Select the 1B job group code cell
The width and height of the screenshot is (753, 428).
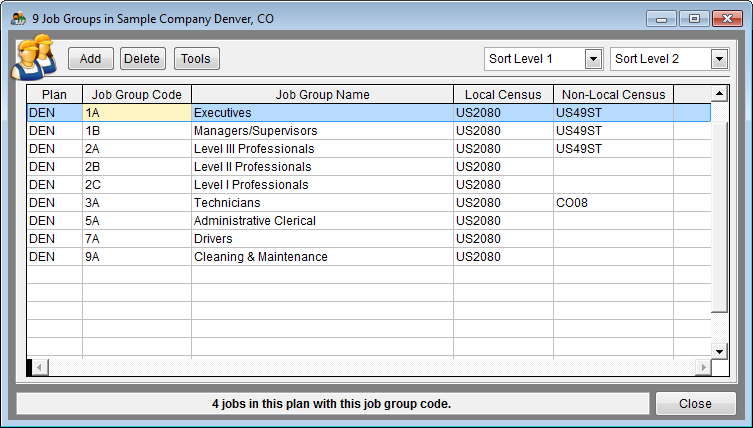point(137,131)
